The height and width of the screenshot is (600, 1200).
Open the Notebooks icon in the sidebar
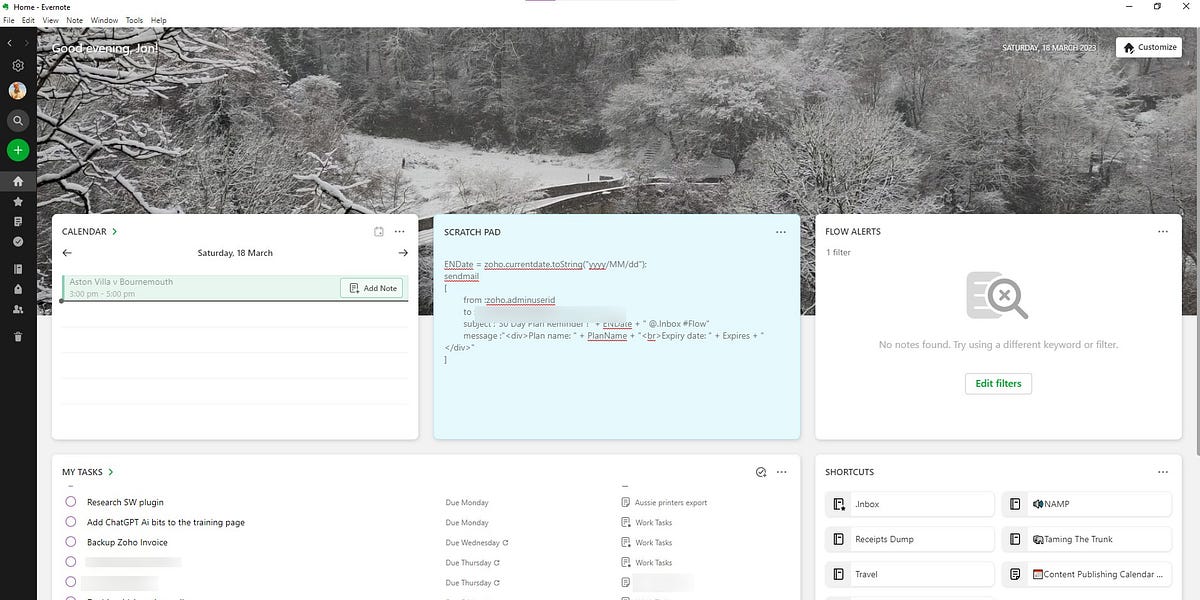(x=16, y=267)
